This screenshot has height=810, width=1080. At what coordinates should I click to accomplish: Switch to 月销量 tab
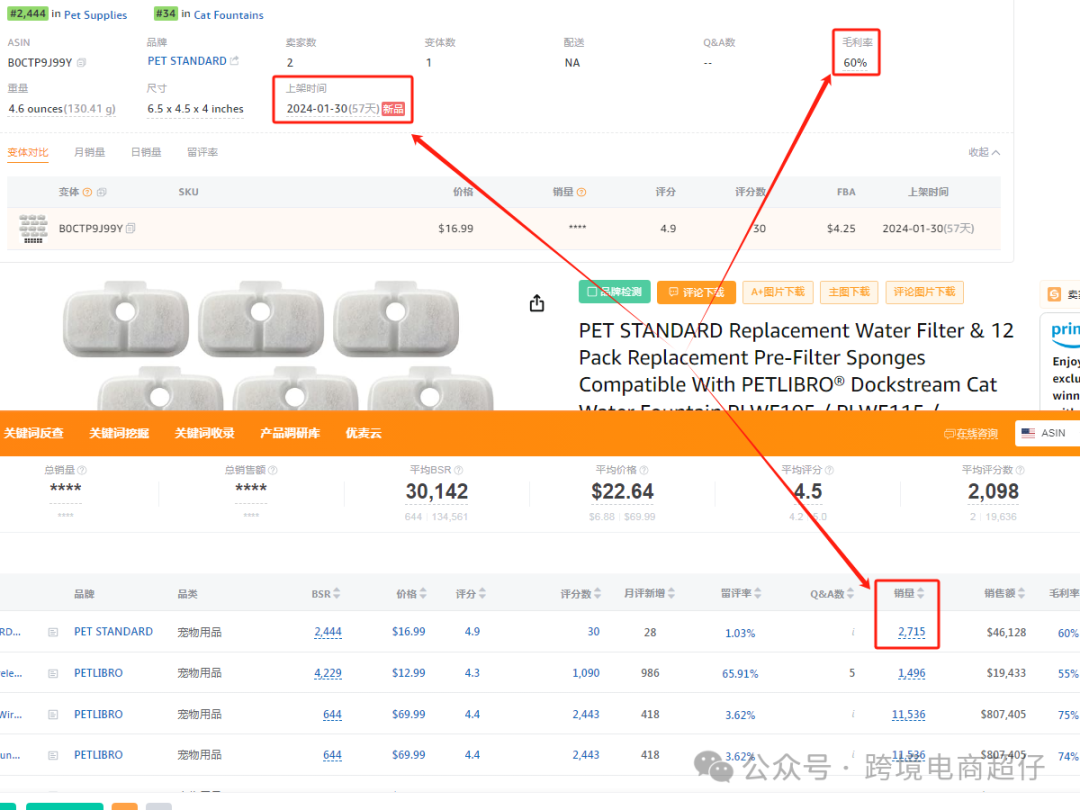point(90,152)
